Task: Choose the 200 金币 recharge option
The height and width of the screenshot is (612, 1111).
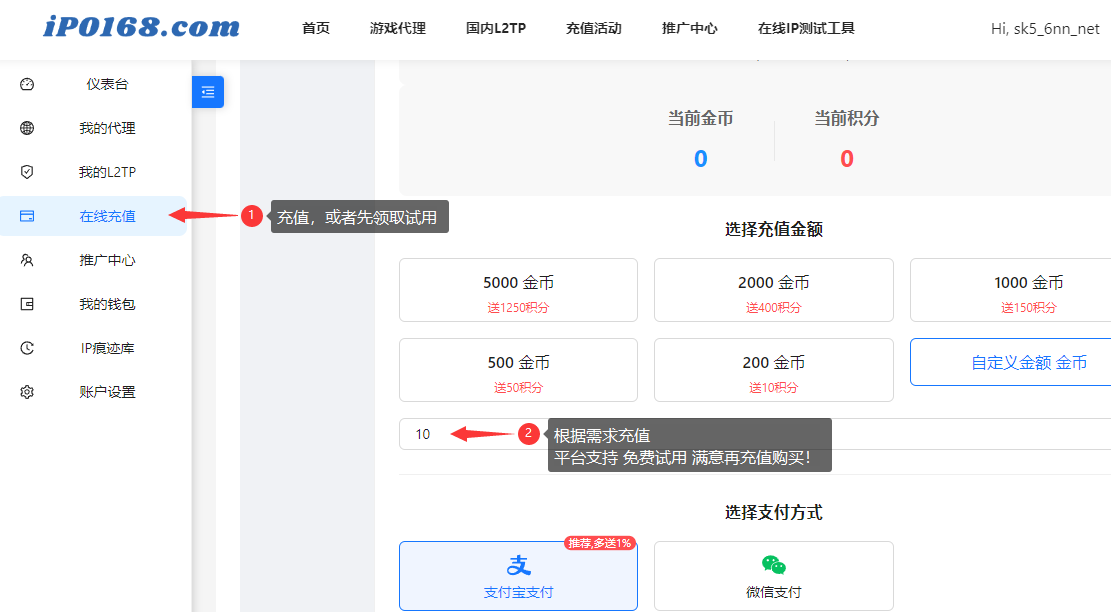Action: (774, 370)
